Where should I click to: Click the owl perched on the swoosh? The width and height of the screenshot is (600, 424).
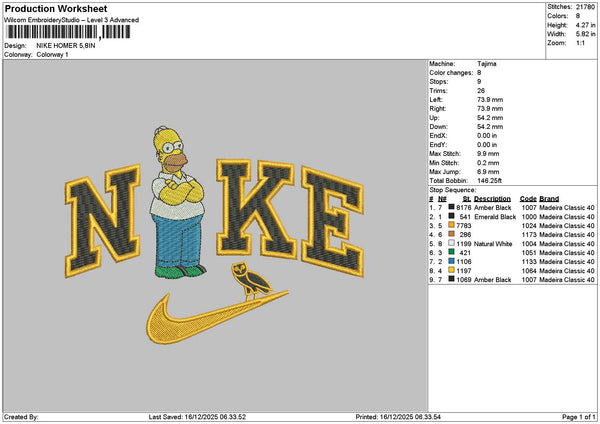pos(251,281)
